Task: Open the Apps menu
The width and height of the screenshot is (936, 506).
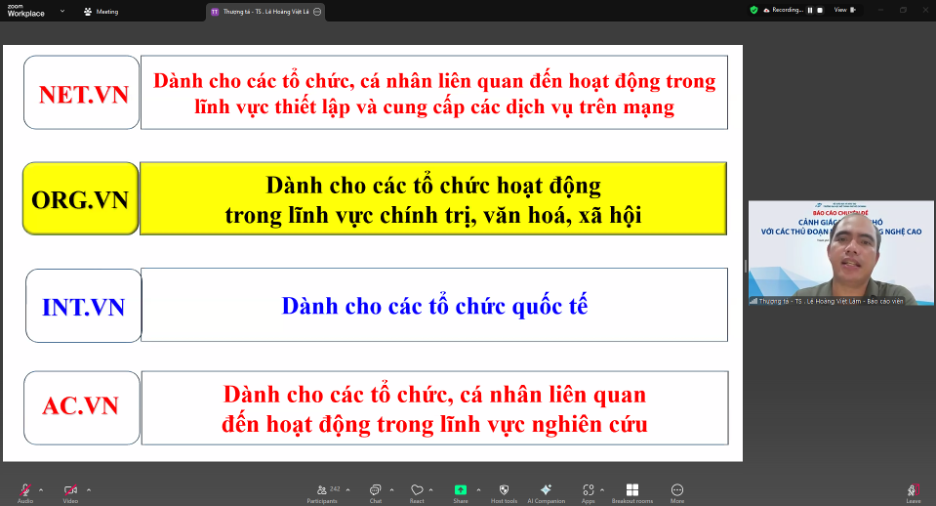Action: (587, 490)
